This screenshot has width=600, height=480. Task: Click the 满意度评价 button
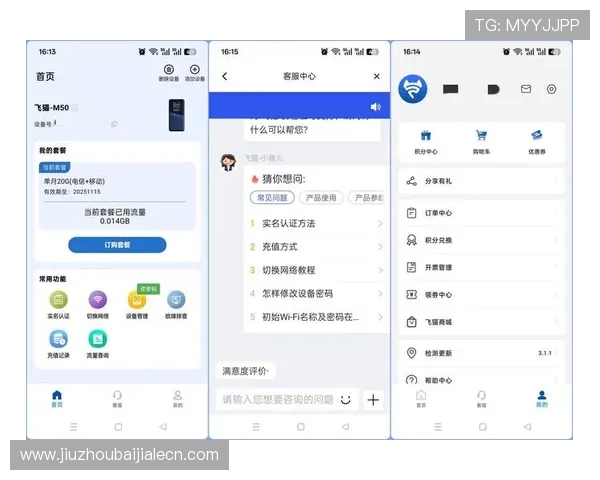point(246,371)
